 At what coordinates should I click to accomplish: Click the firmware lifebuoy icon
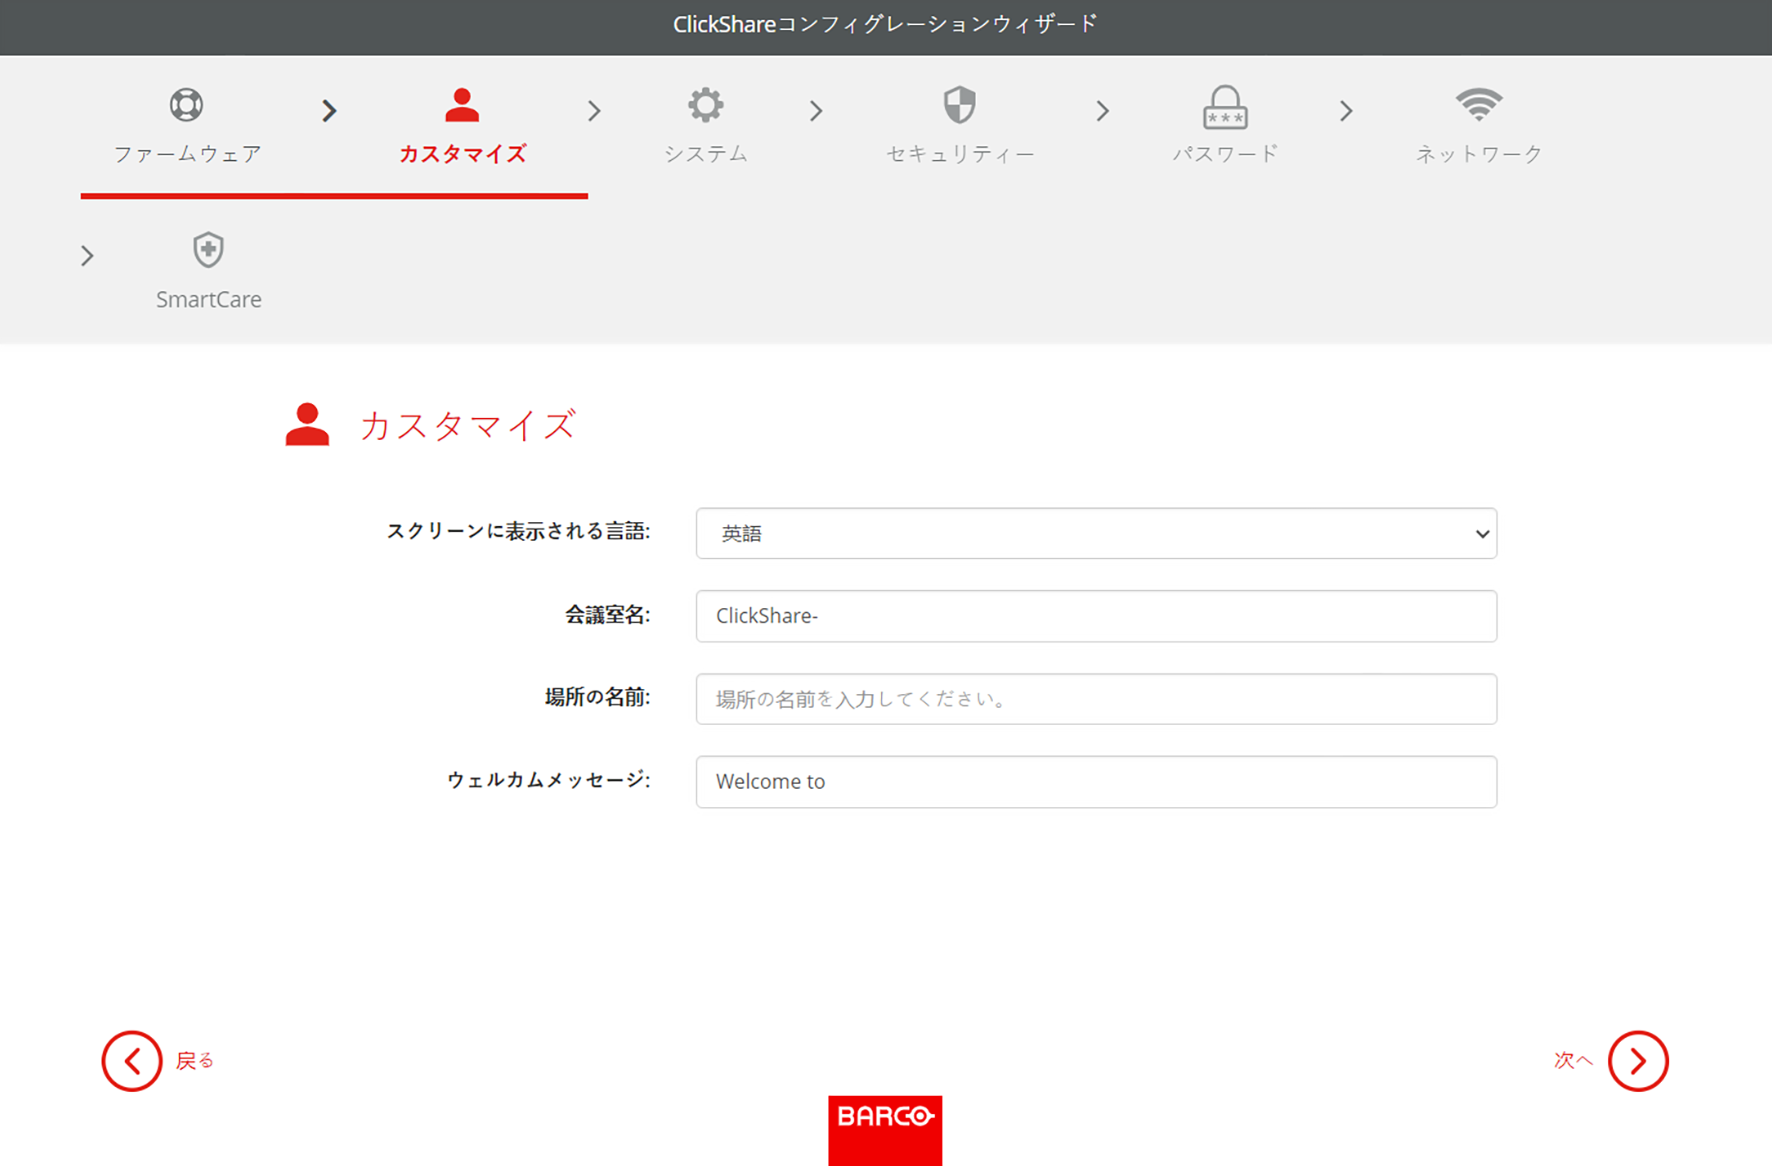pyautogui.click(x=186, y=105)
